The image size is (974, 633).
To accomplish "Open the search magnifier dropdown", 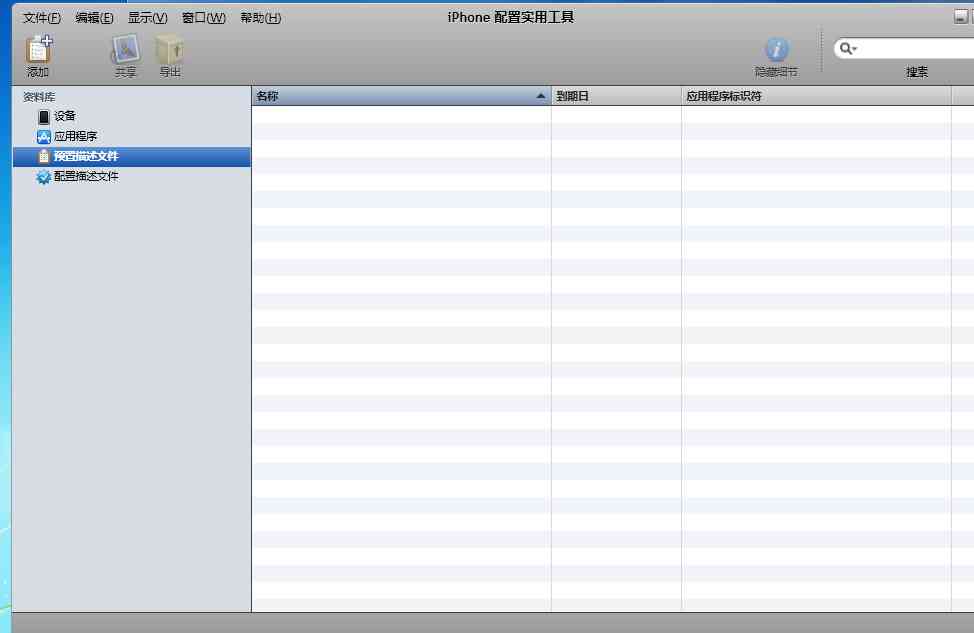I will pos(848,48).
